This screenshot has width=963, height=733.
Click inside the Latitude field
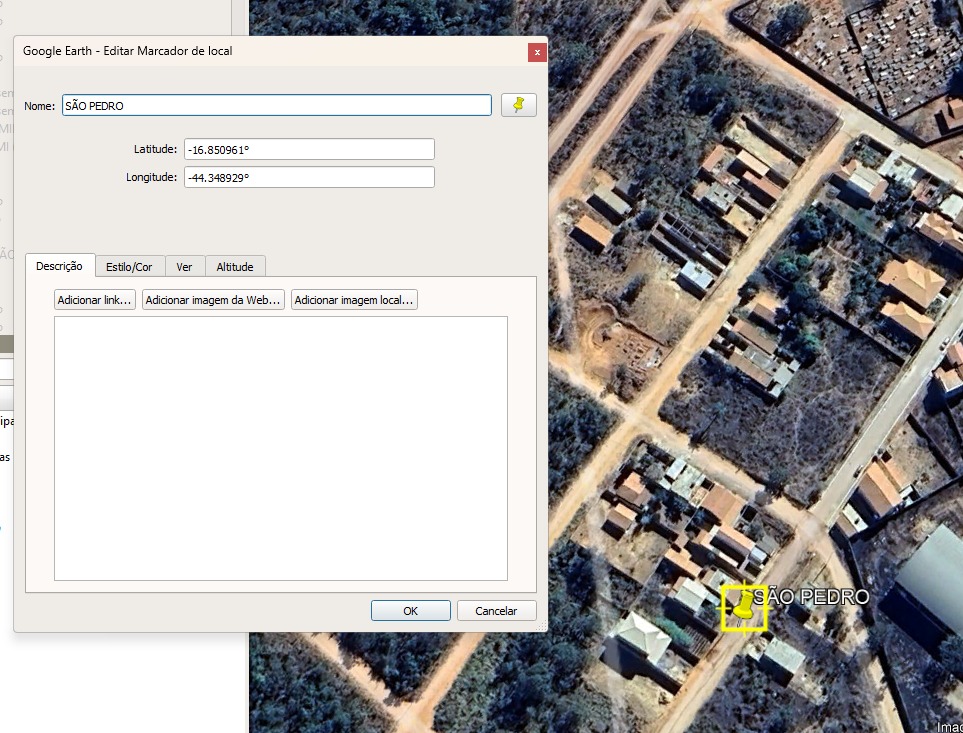click(x=309, y=149)
